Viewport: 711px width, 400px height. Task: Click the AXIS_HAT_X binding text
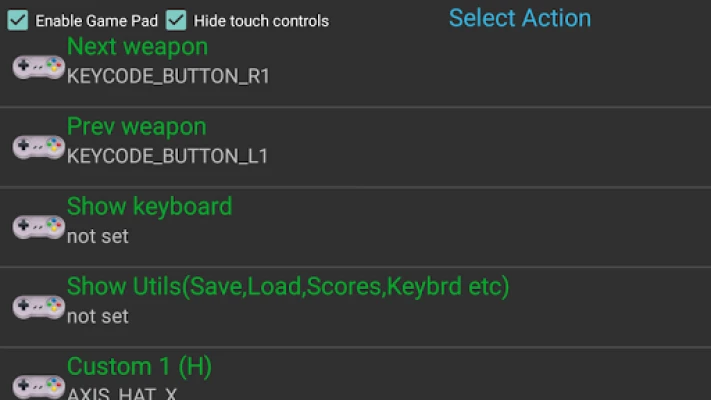[x=122, y=393]
